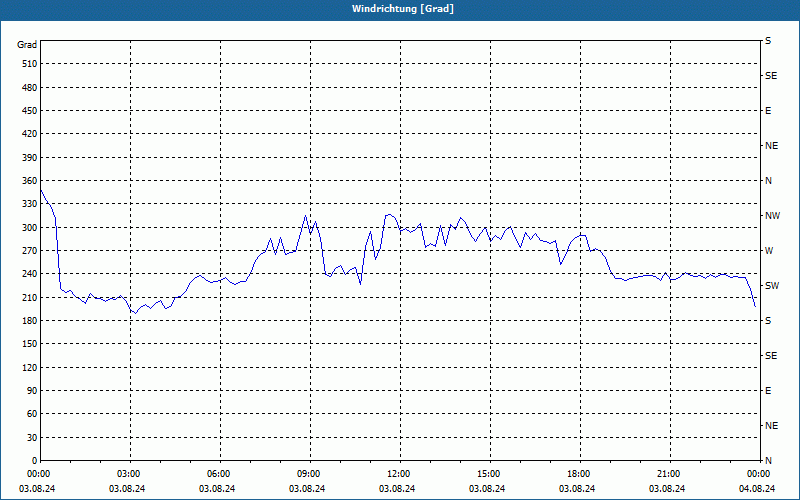Click the N compass label beside 360
This screenshot has height=500, width=800.
(x=768, y=181)
